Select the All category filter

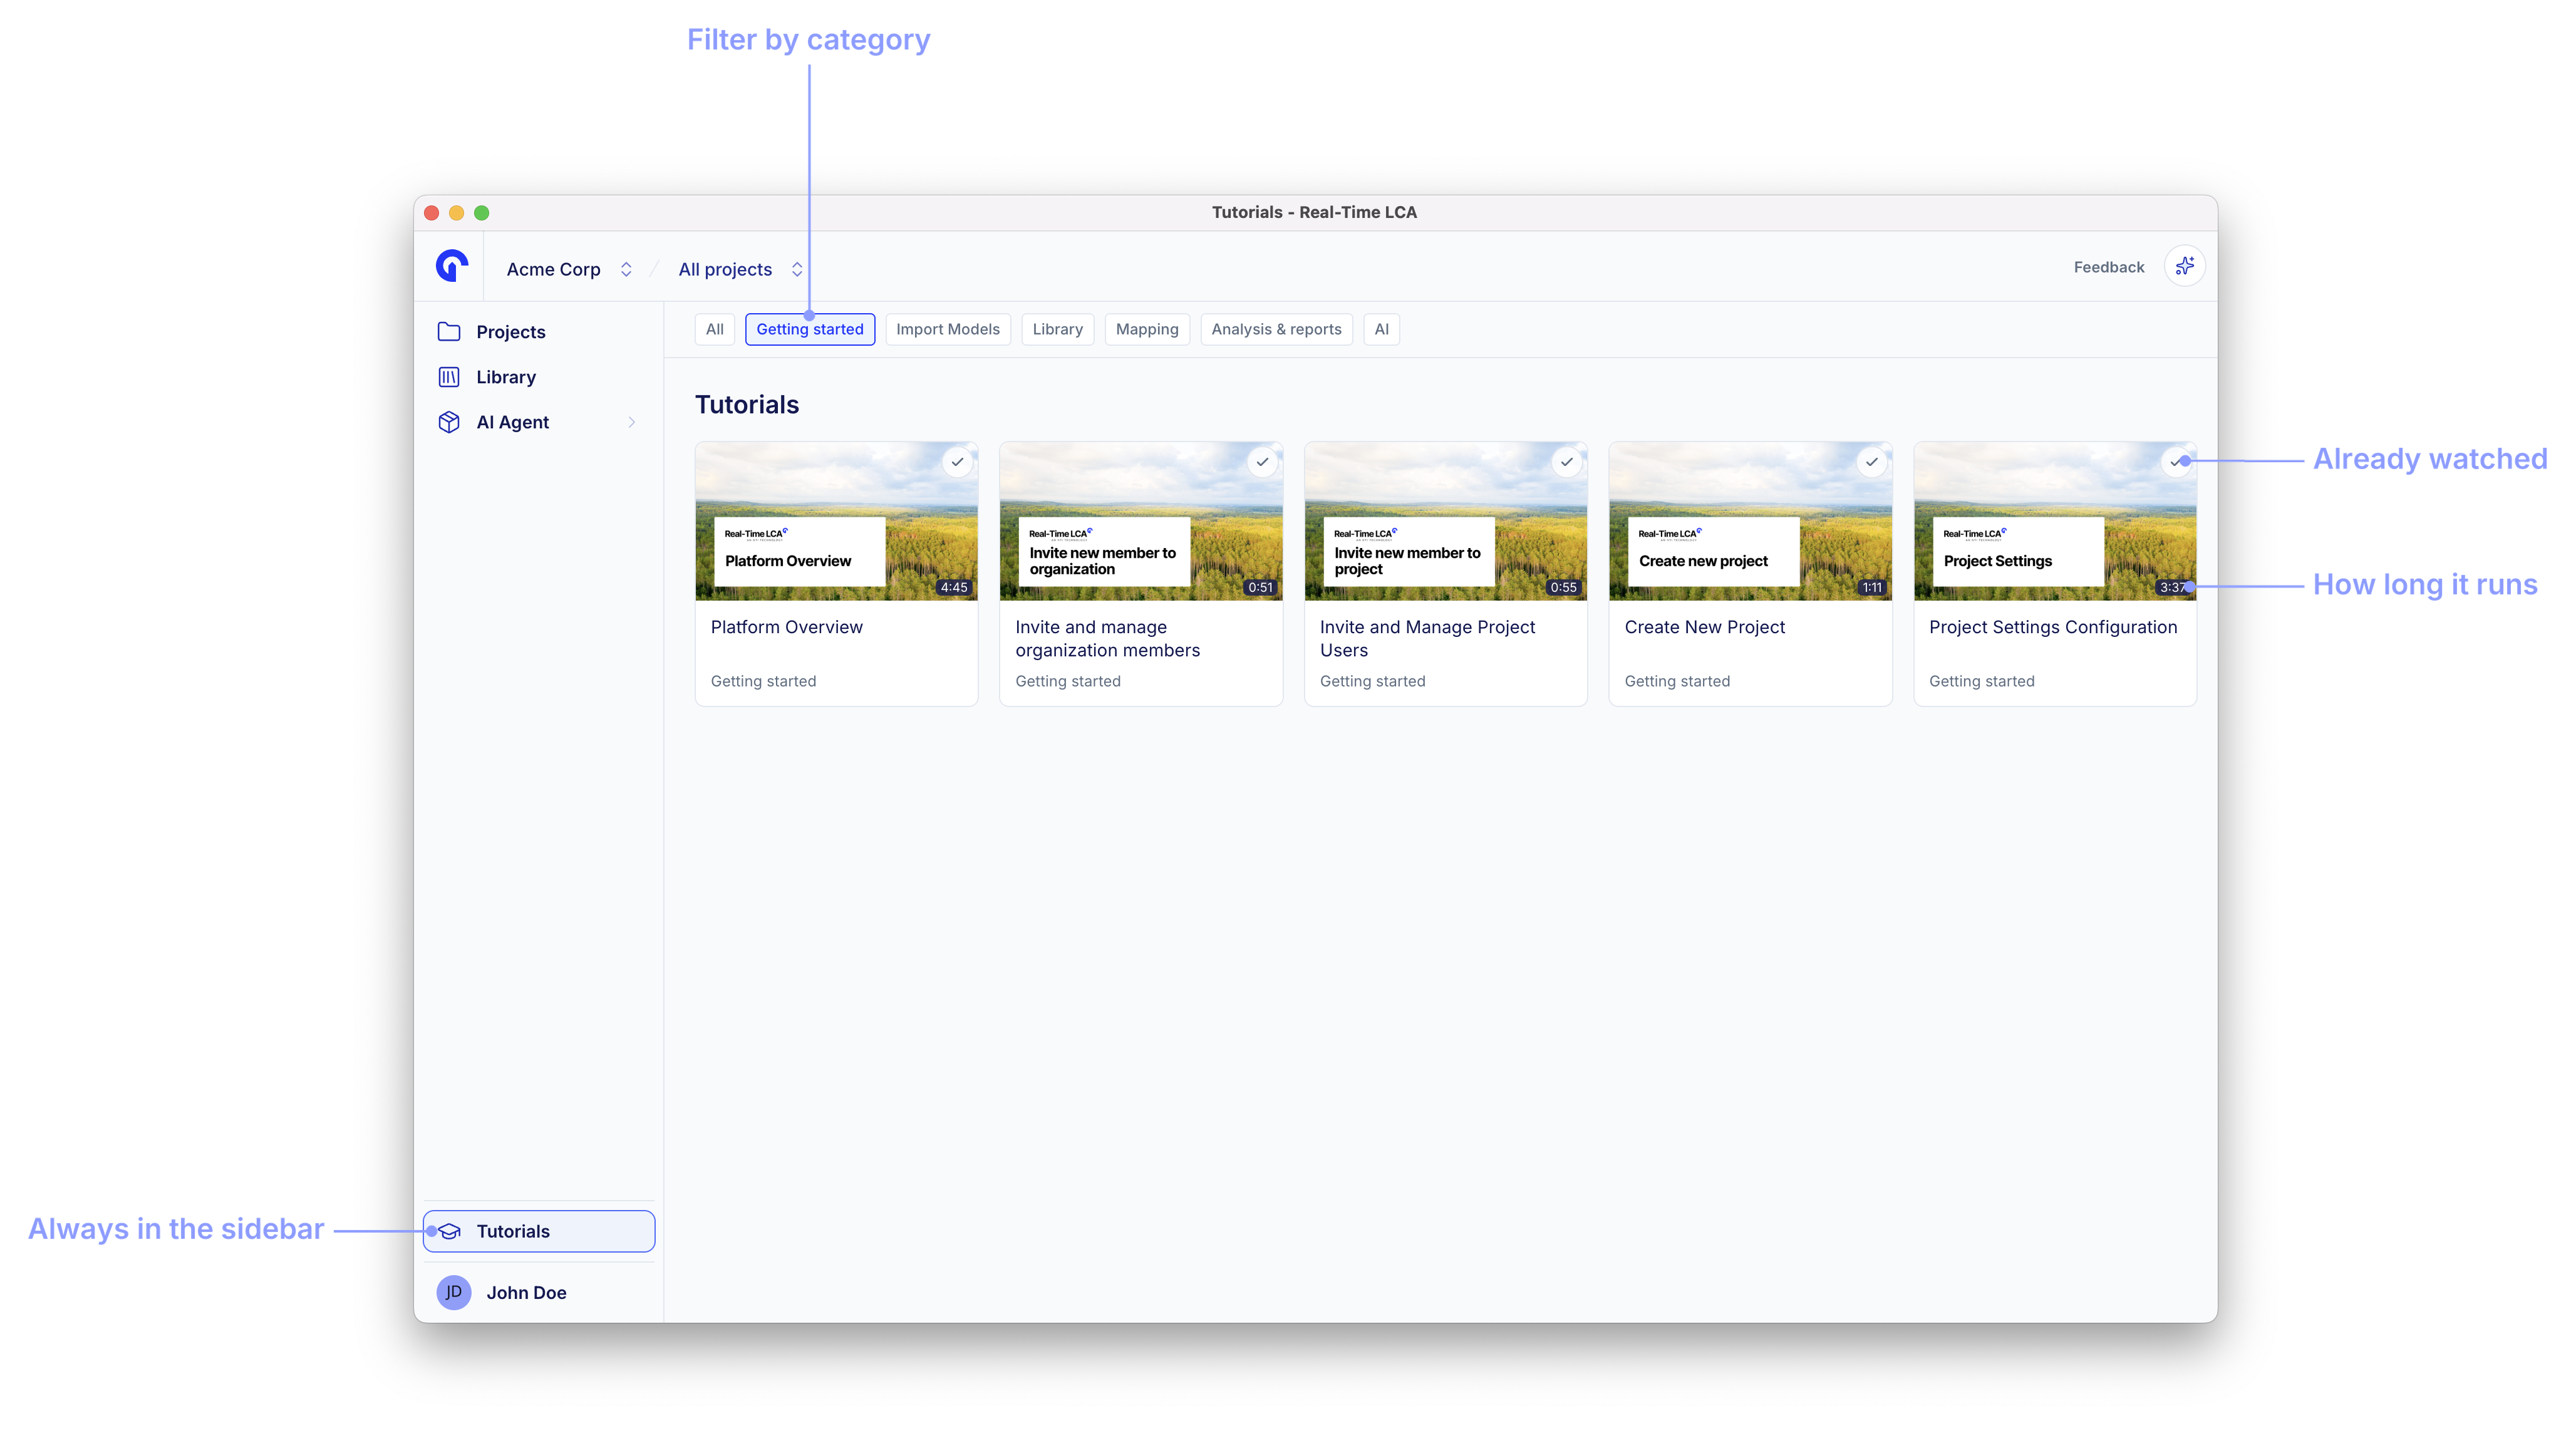coord(714,329)
